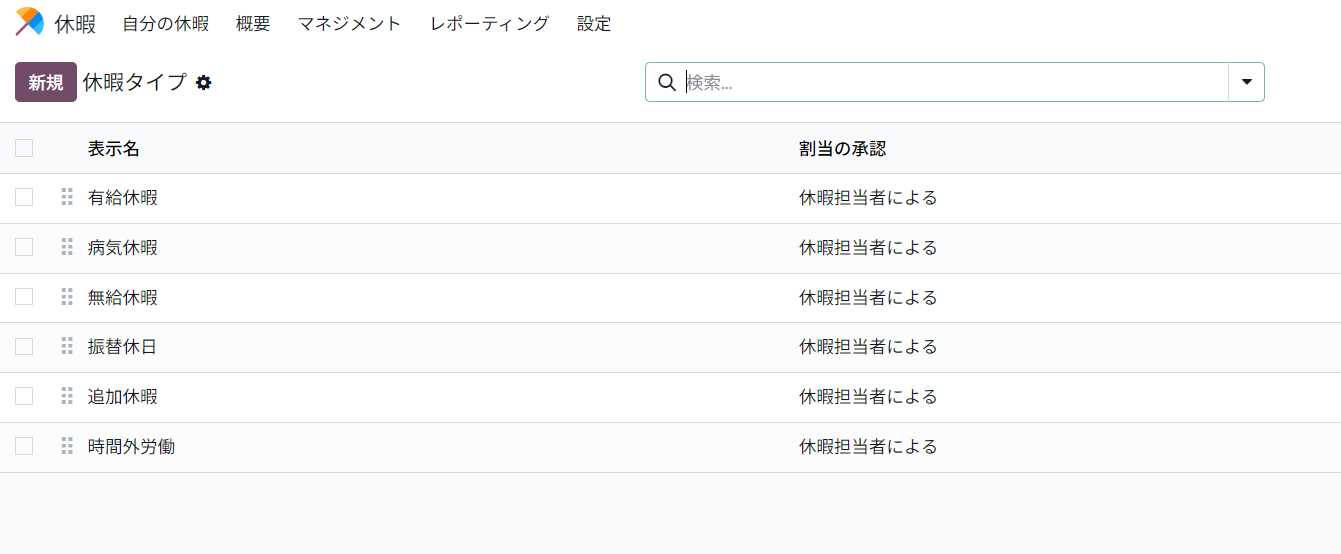
Task: Open the 設定 menu
Action: click(594, 23)
